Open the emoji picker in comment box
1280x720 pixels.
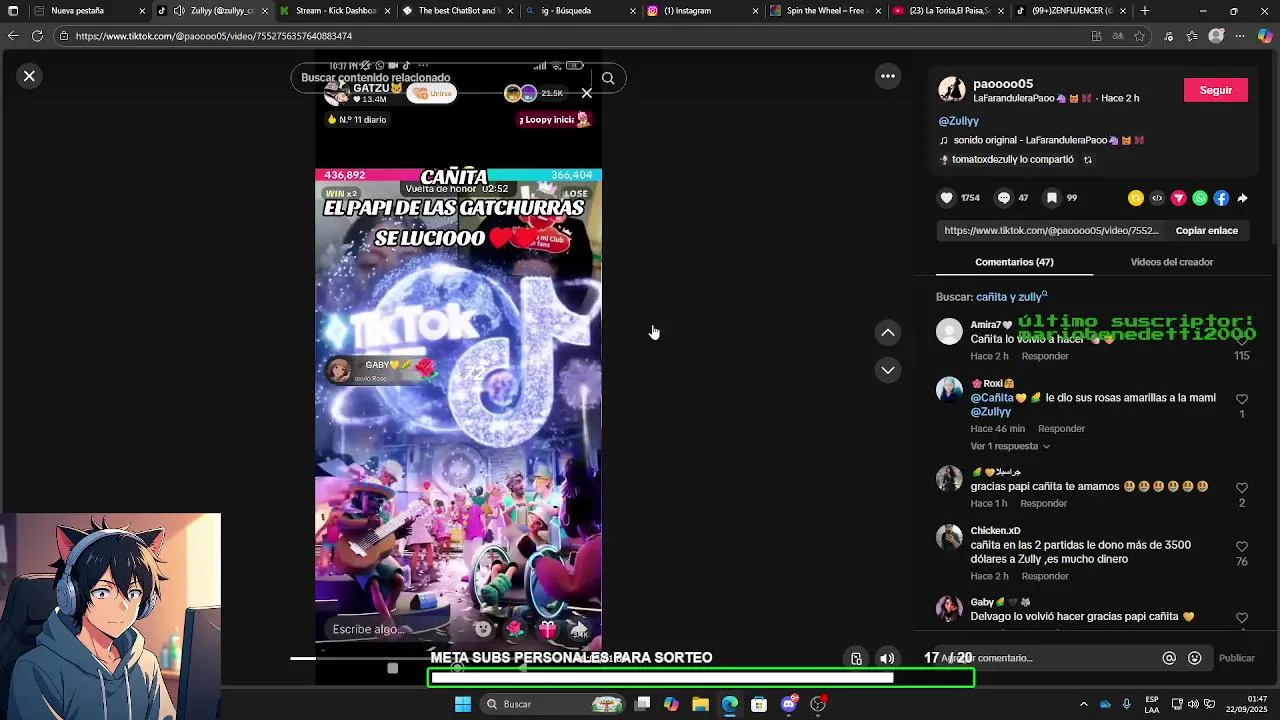pos(1195,658)
